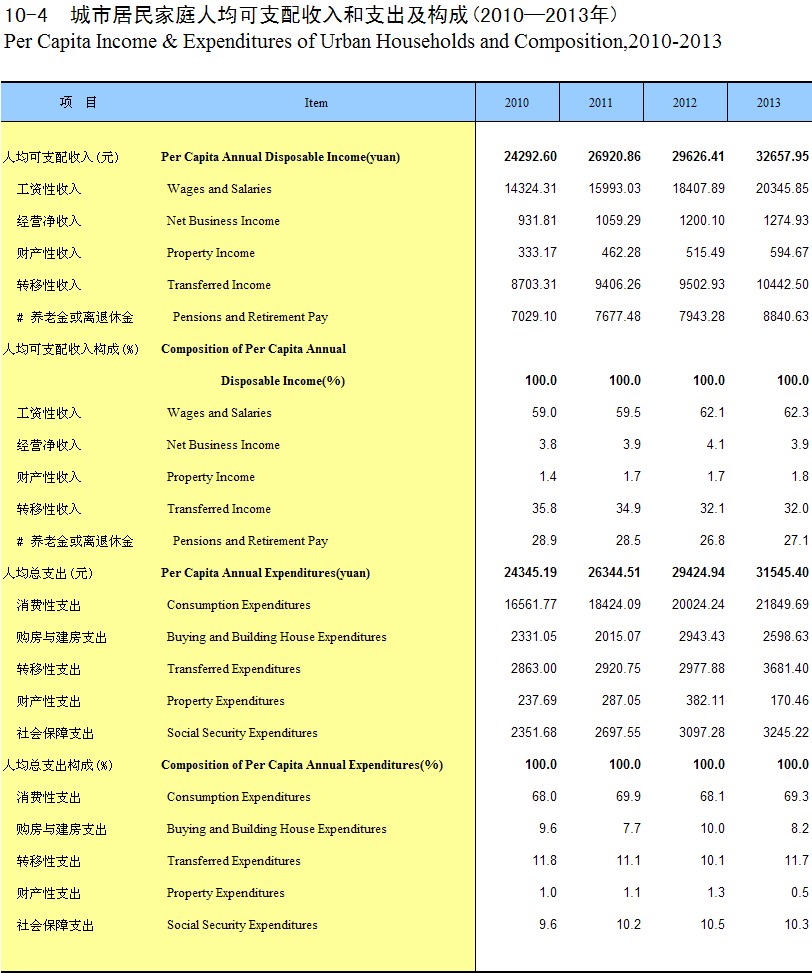
Task: Select the Chinese table title starting with 10-4
Action: [x=310, y=15]
